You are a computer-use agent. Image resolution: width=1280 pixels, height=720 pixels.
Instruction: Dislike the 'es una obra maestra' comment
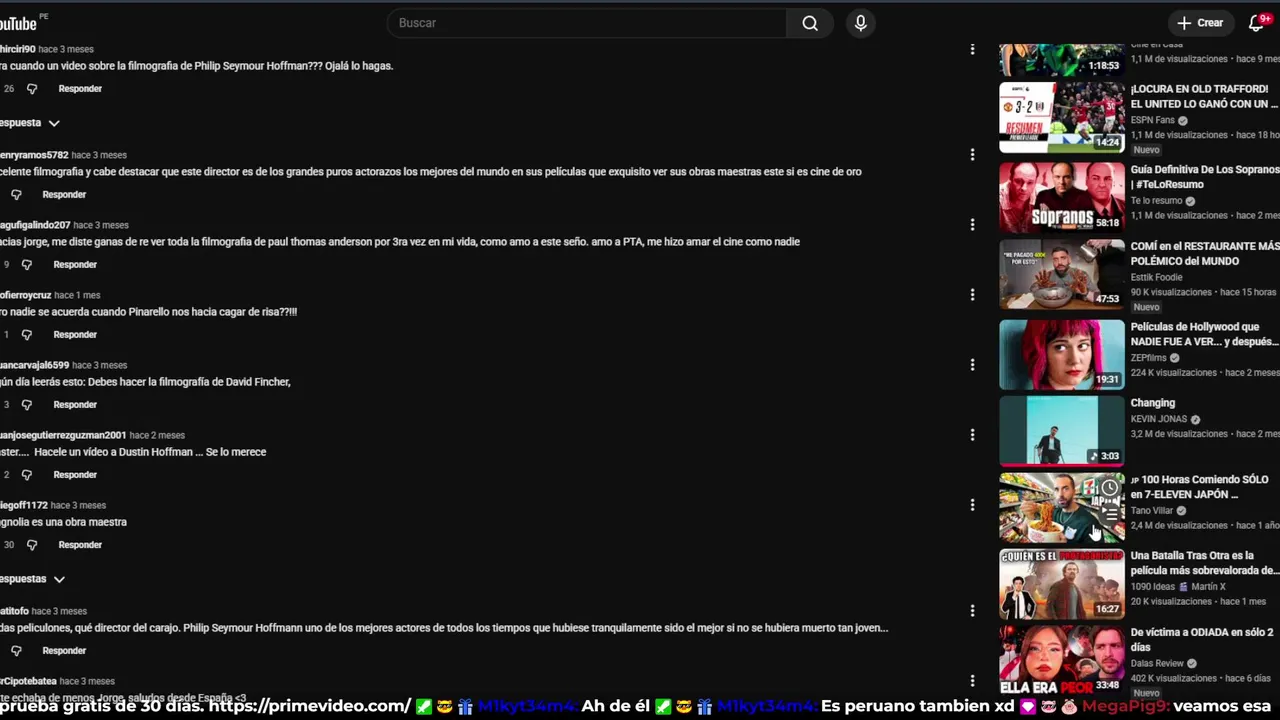(x=32, y=545)
